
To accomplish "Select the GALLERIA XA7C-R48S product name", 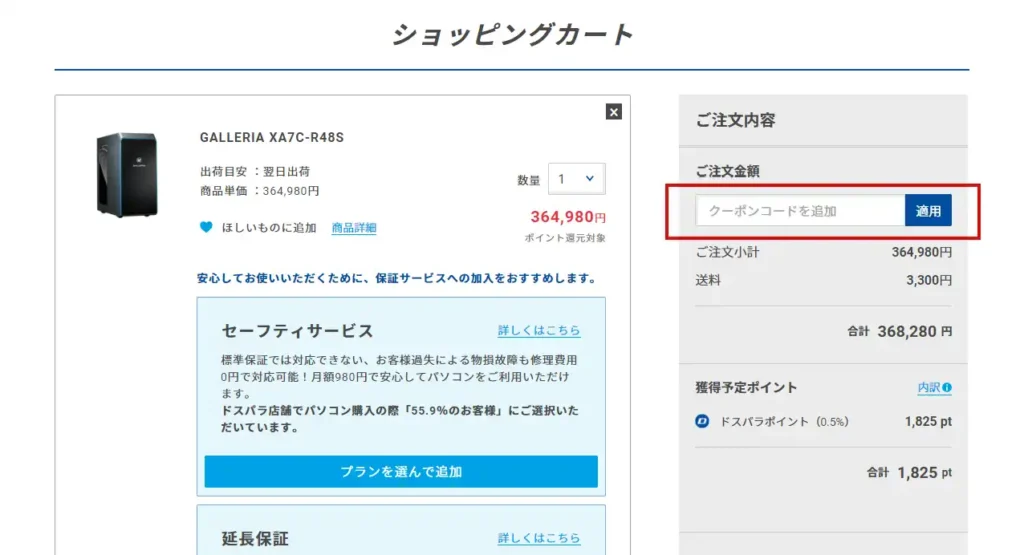I will [272, 138].
